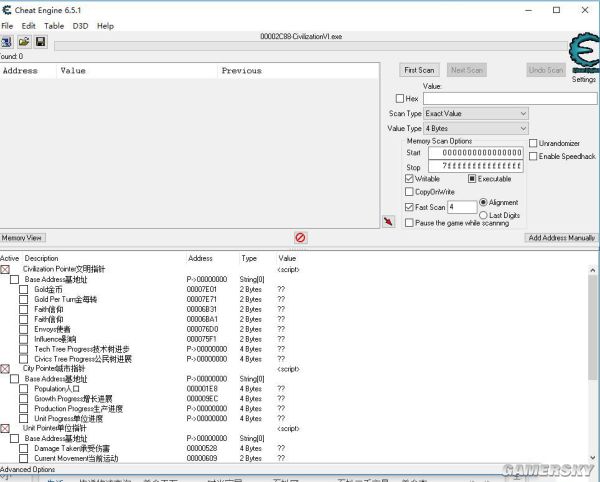Activate the Unit Pointer script checkbox
Viewport: 600px width, 482px height.
click(5, 428)
